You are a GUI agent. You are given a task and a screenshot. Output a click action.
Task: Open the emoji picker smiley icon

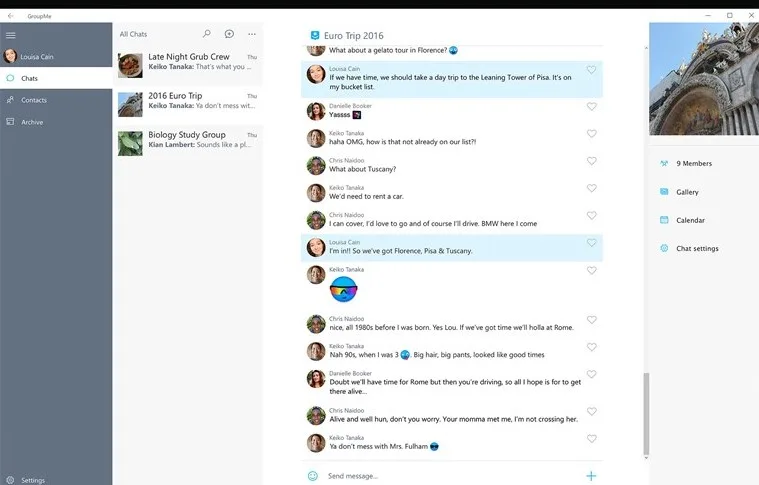[313, 476]
